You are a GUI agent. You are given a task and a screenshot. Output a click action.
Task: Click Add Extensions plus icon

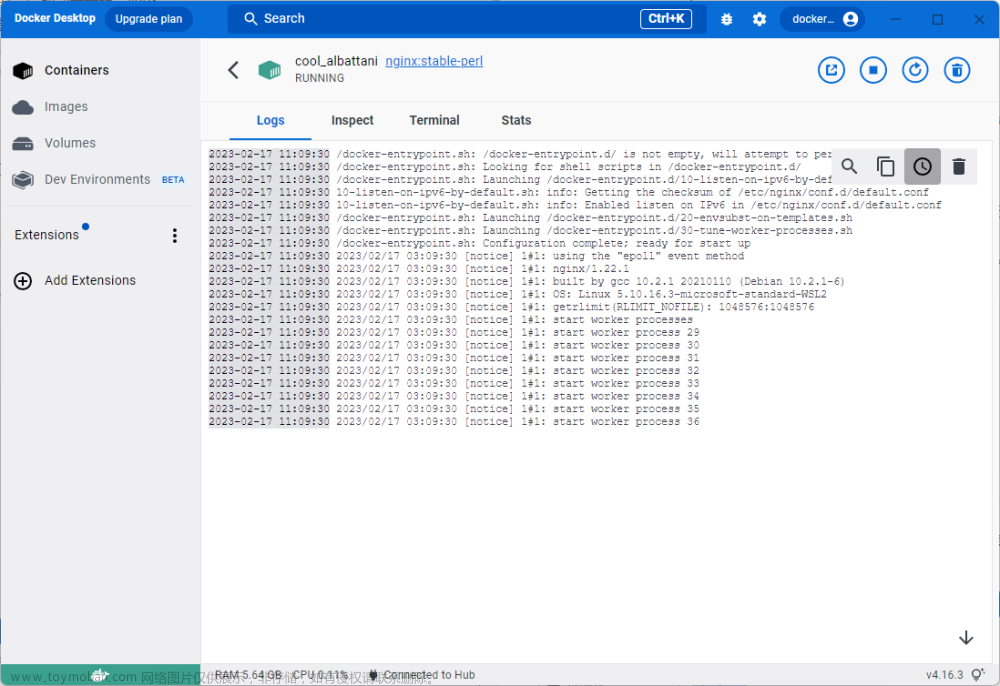(x=23, y=281)
